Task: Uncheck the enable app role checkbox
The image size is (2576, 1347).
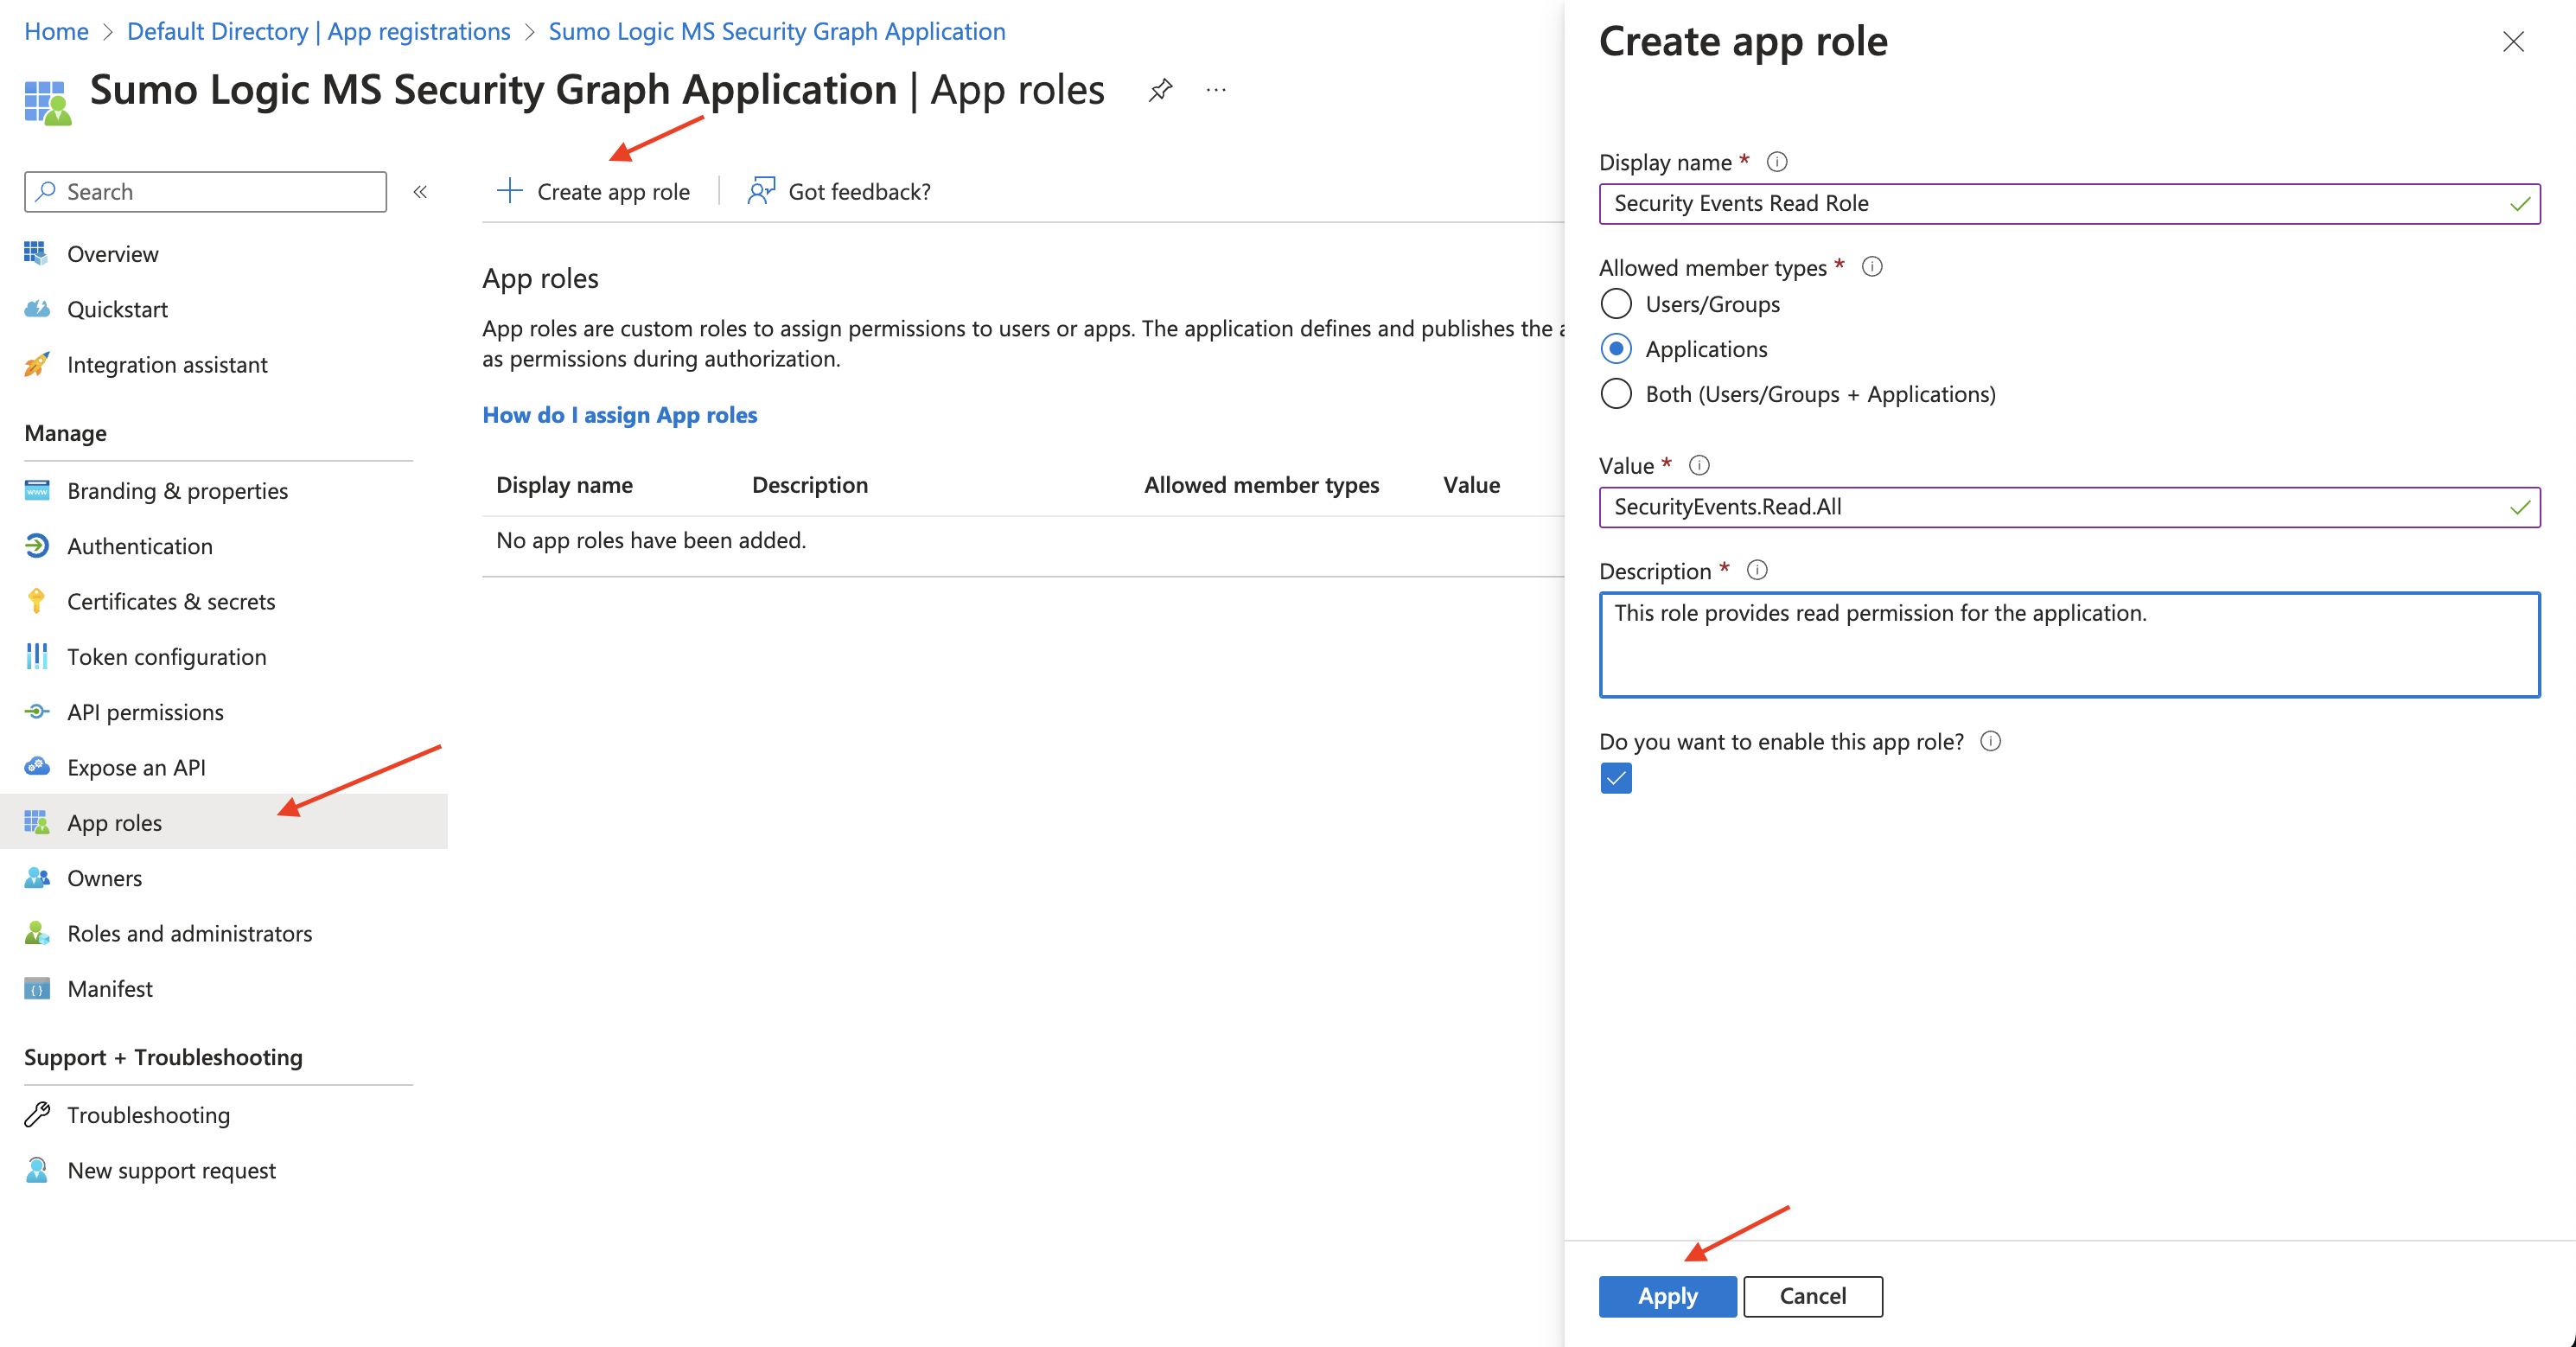Action: 1615,779
